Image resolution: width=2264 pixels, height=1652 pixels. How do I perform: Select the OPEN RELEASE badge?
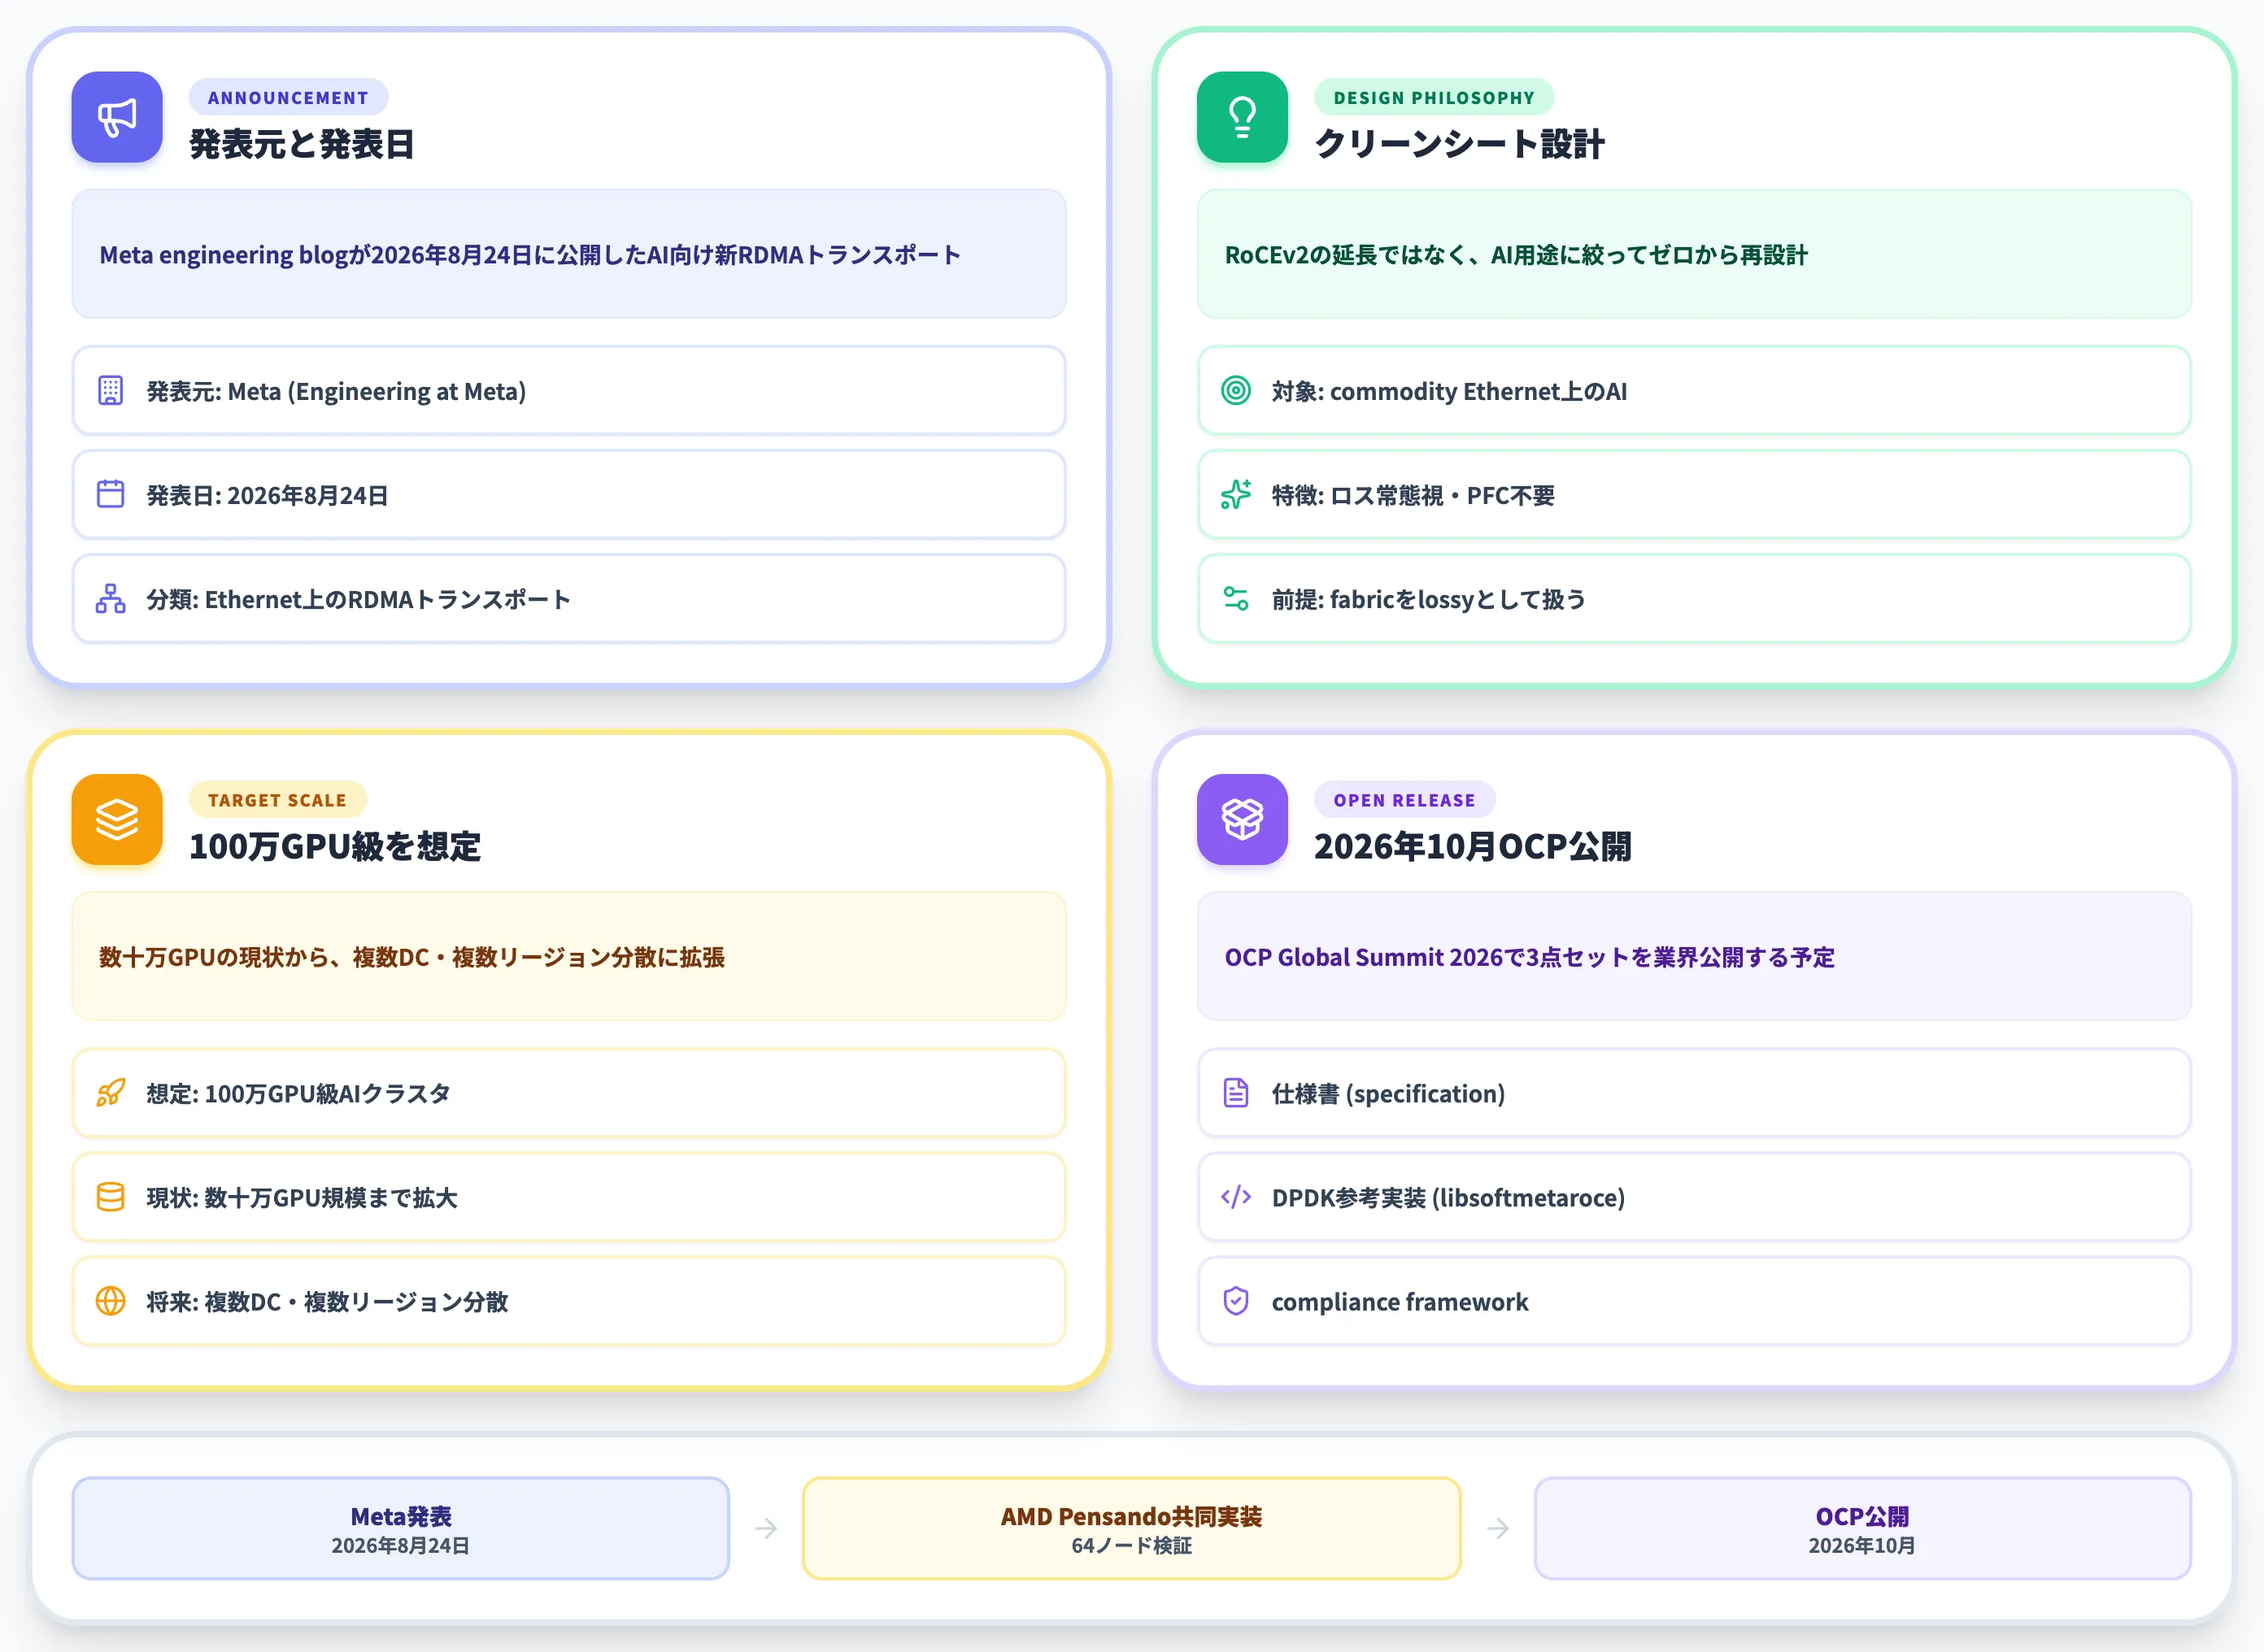(1404, 800)
